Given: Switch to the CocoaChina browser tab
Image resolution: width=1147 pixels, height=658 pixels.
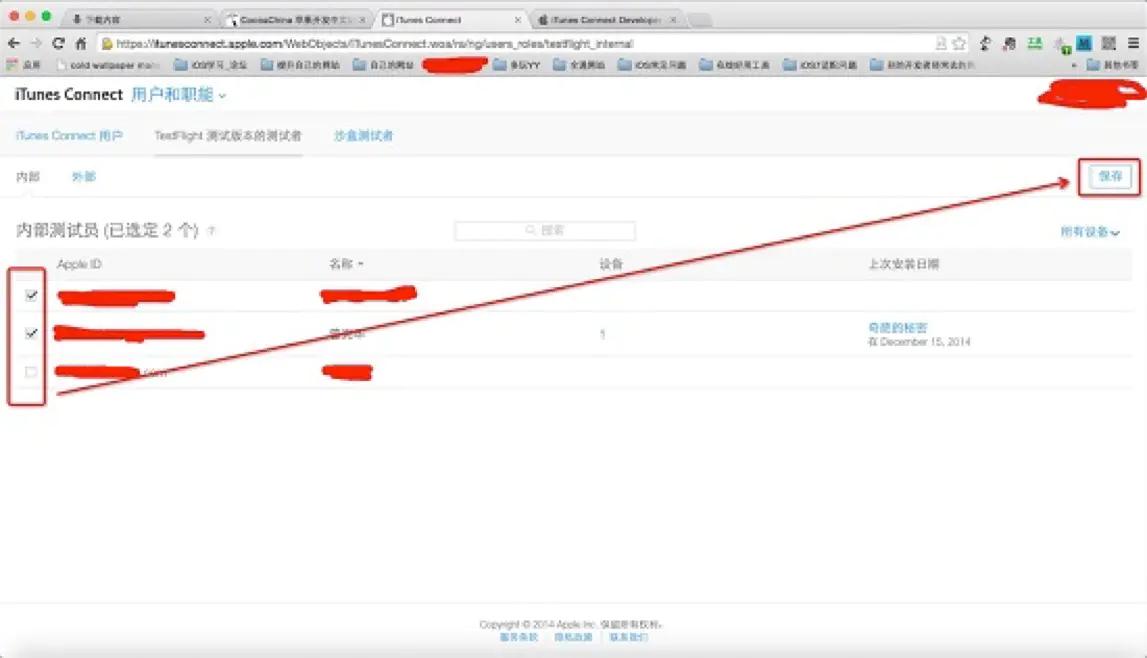Looking at the screenshot, I should (296, 20).
